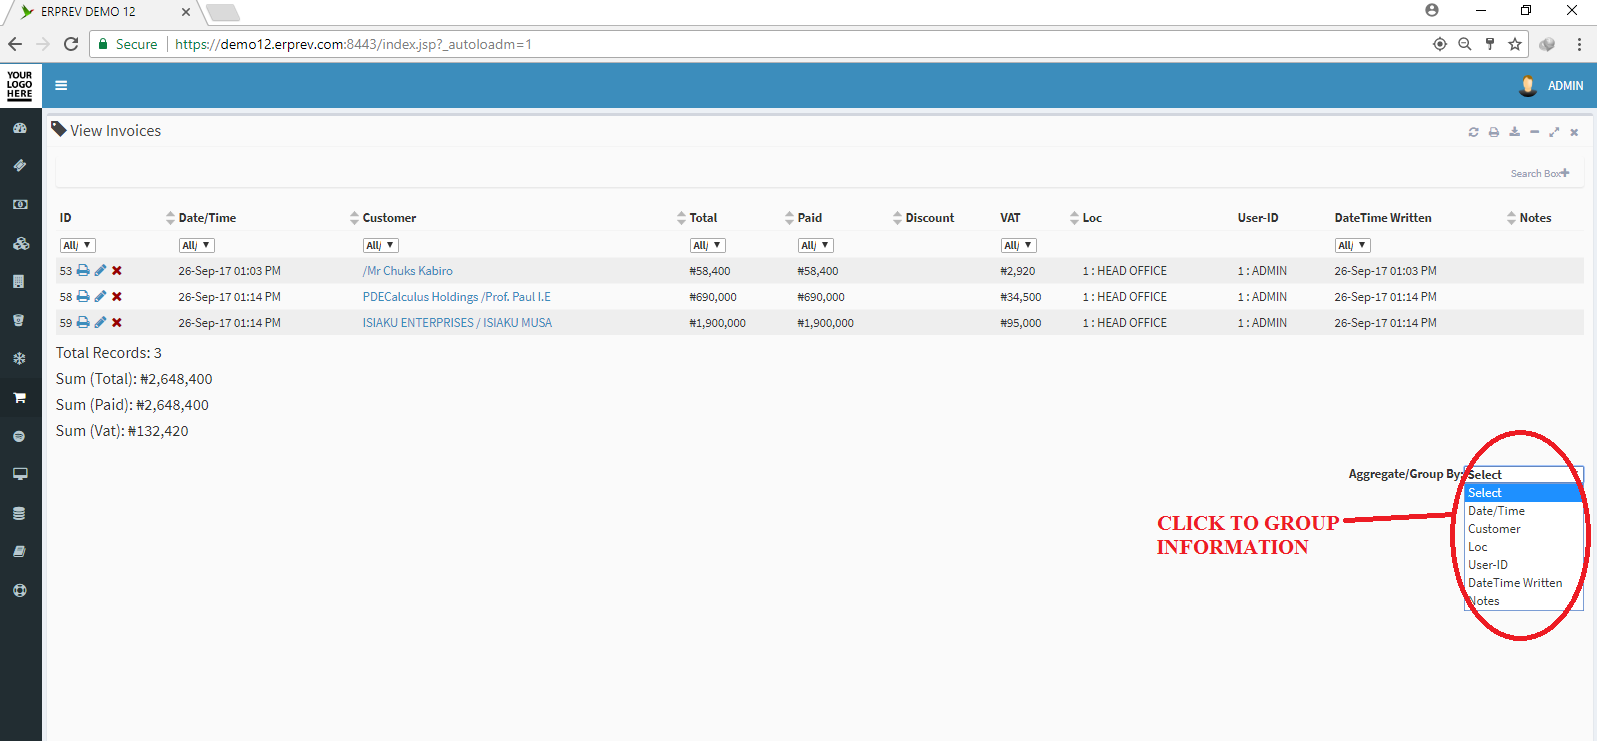Delete invoice 53
This screenshot has width=1597, height=741.
[117, 270]
